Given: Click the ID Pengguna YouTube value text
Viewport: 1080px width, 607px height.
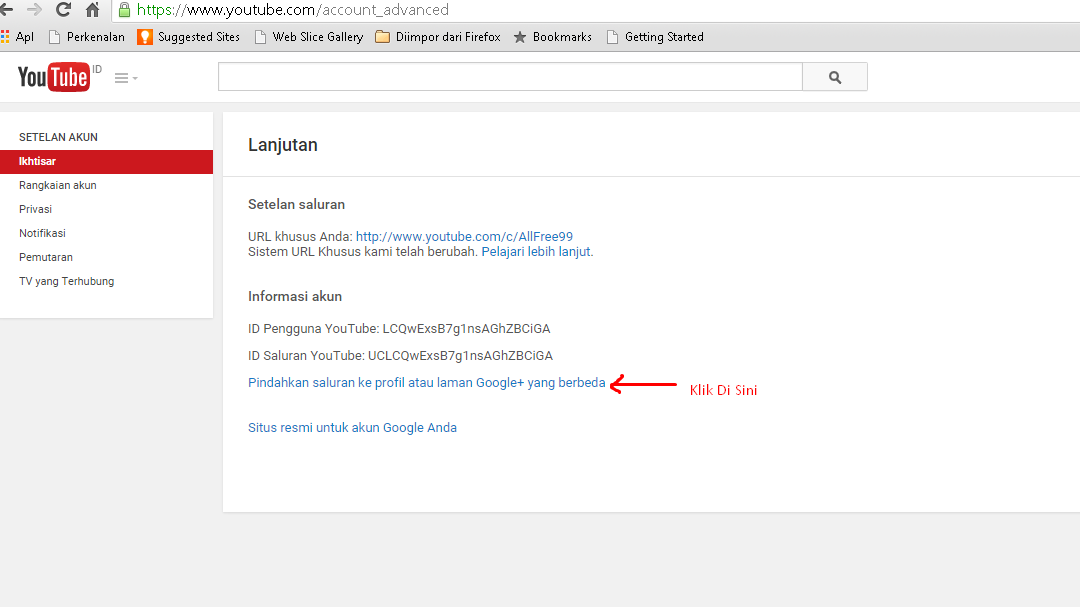Looking at the screenshot, I should coord(466,329).
